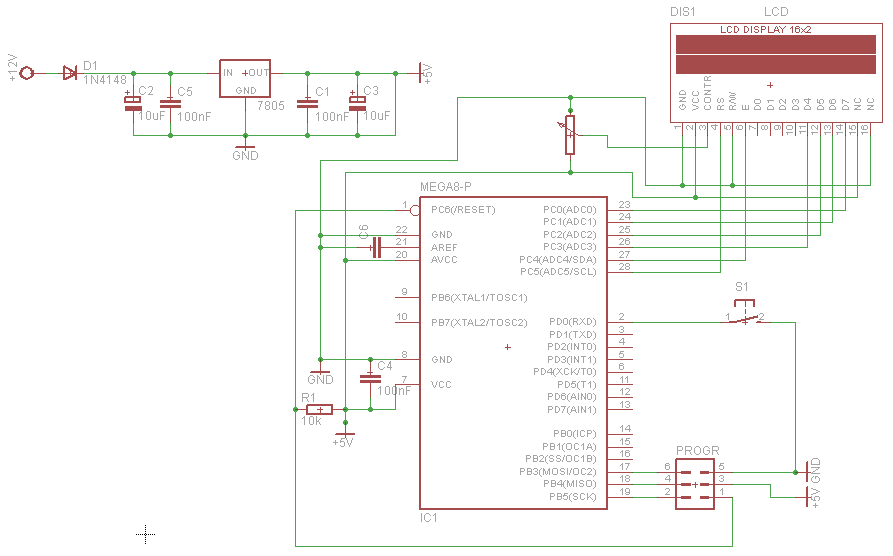Click the PD4(XCK/T0) pin label
The height and width of the screenshot is (556, 893).
[x=564, y=372]
